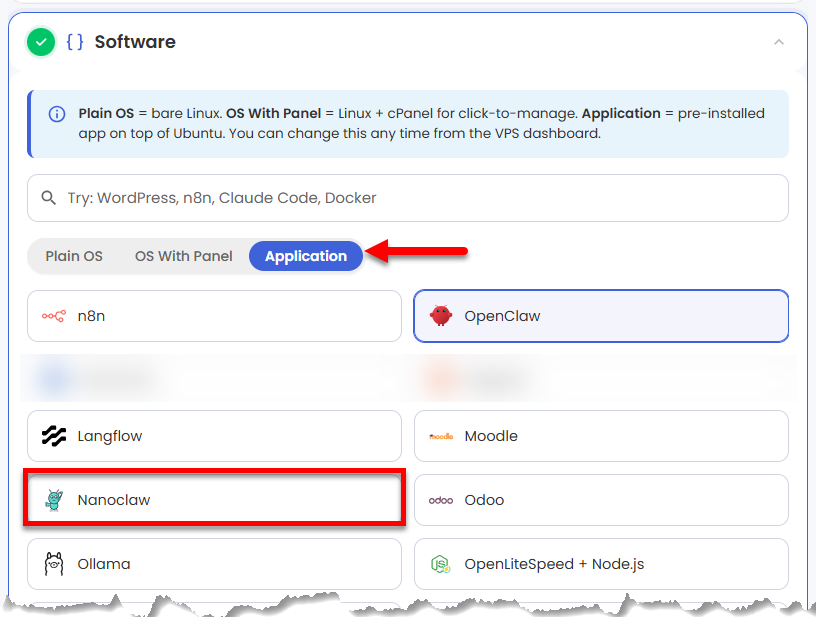This screenshot has width=816, height=617.
Task: Click the purple Odoo logo icon
Action: pos(441,500)
